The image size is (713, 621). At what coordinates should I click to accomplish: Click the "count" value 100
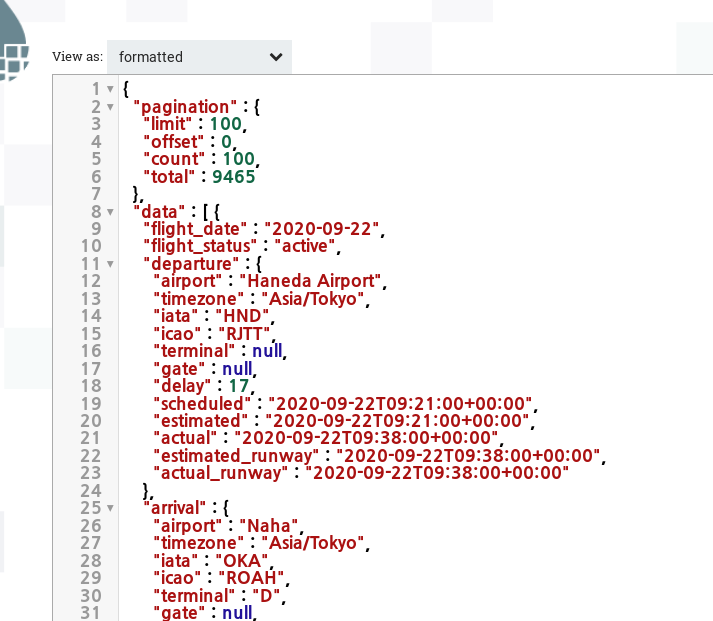(239, 159)
